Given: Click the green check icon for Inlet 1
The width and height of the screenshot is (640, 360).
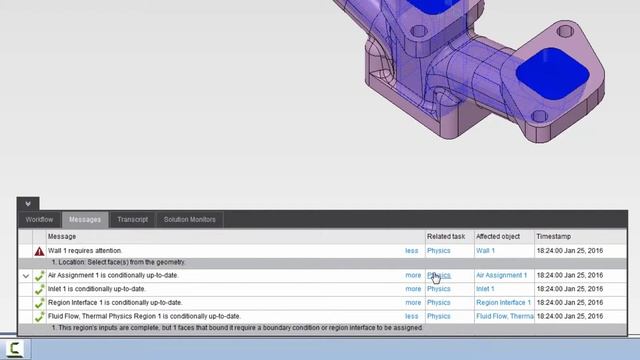Looking at the screenshot, I should pos(39,289).
